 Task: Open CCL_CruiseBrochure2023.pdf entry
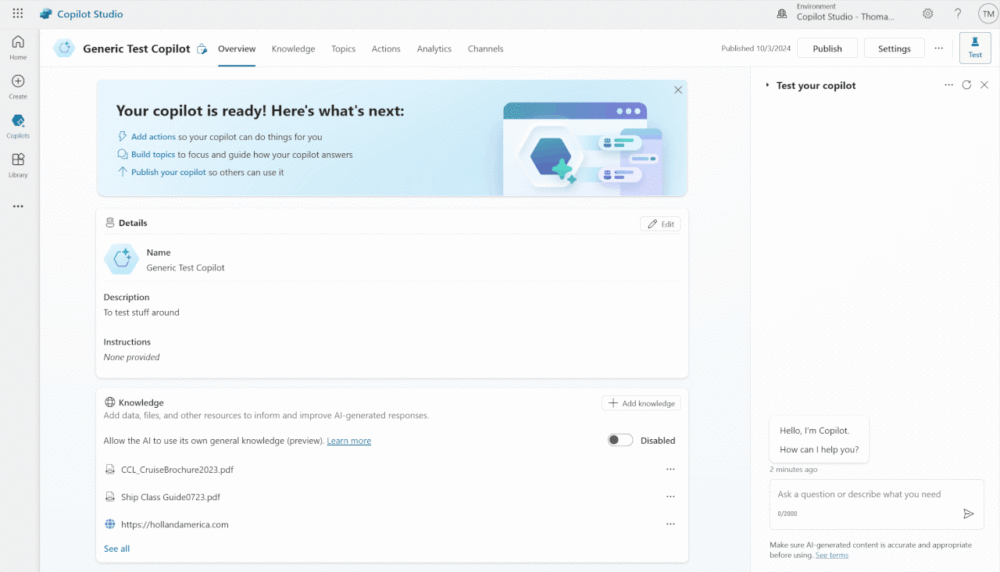177,469
